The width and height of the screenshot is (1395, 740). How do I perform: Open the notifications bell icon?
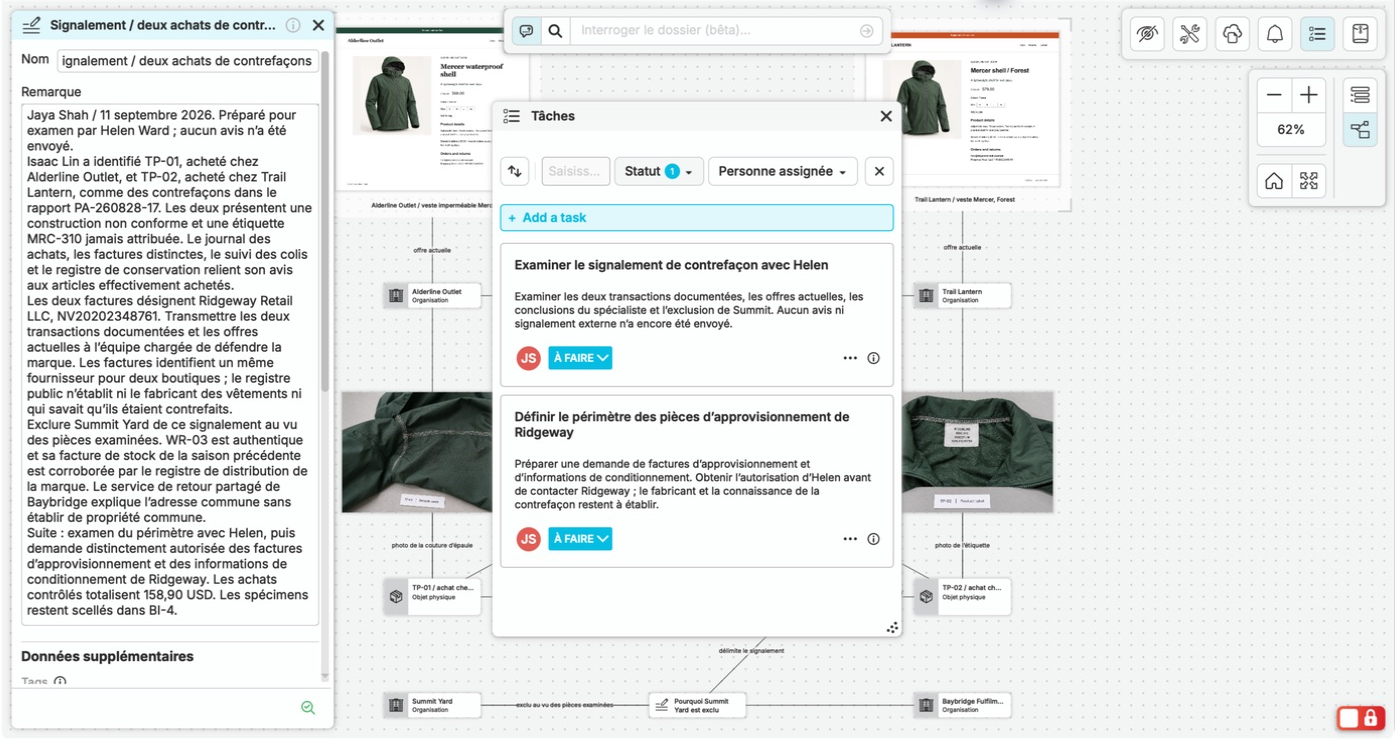pyautogui.click(x=1275, y=34)
